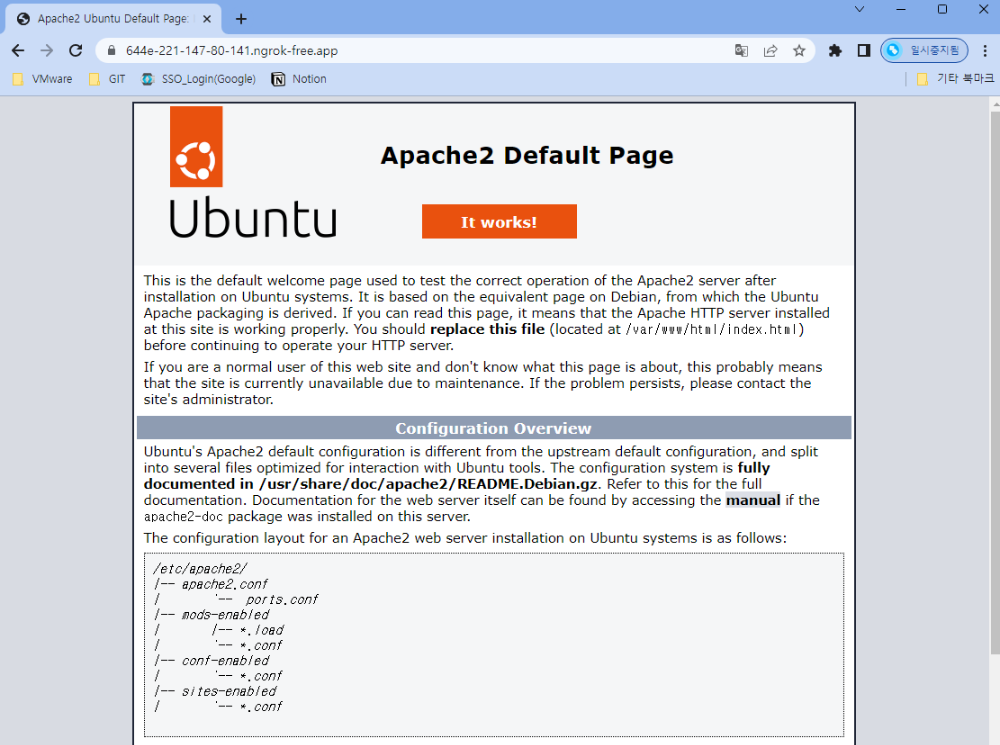Viewport: 1000px width, 745px height.
Task: Click the /etc/apache2/ line in code block
Action: tap(200, 568)
